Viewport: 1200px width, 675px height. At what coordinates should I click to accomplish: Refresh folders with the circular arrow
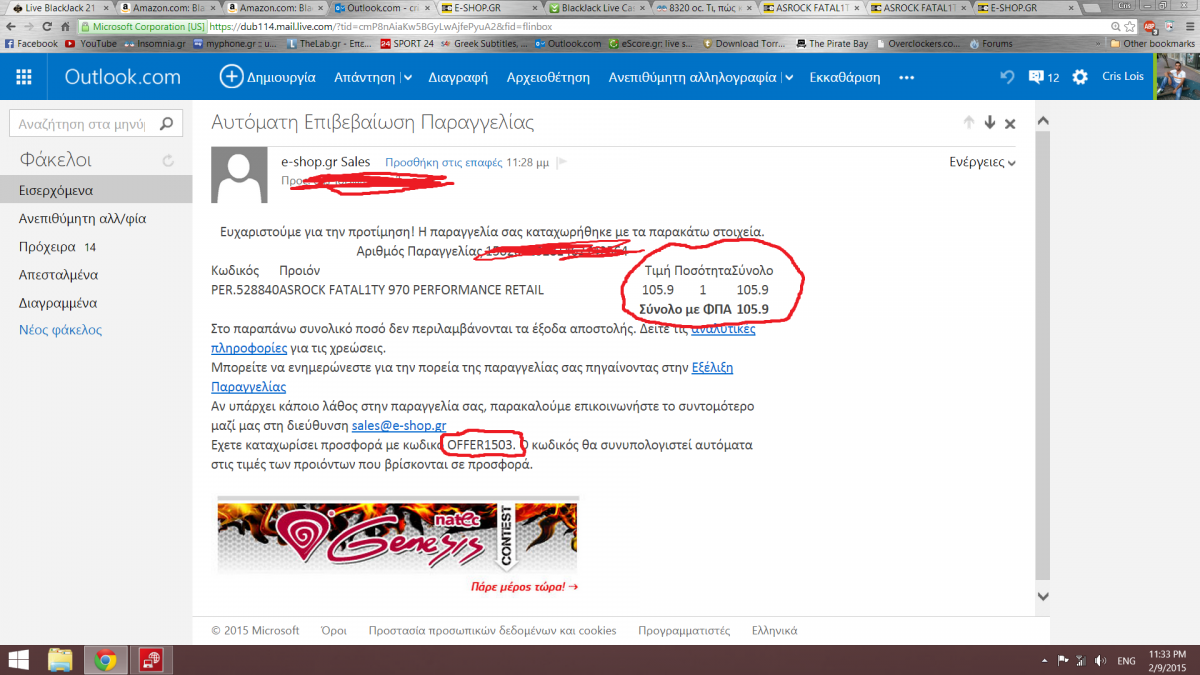tap(168, 160)
